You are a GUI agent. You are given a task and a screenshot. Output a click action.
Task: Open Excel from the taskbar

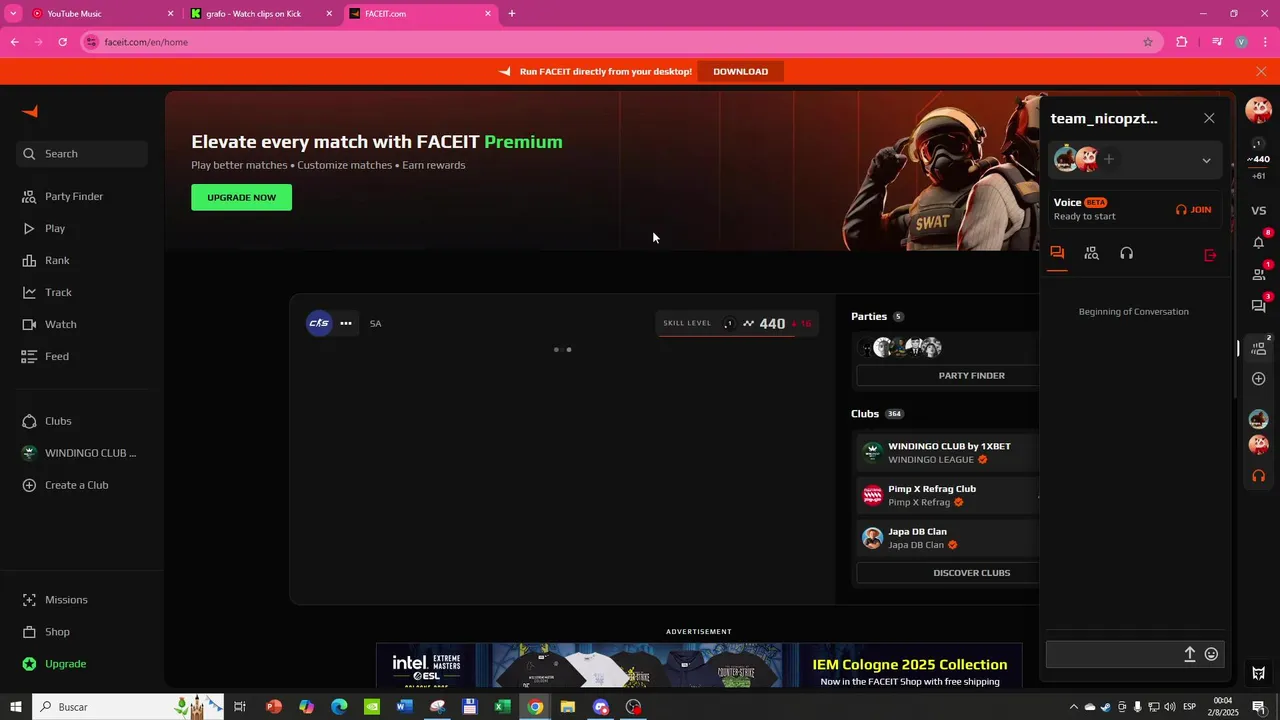(x=503, y=707)
